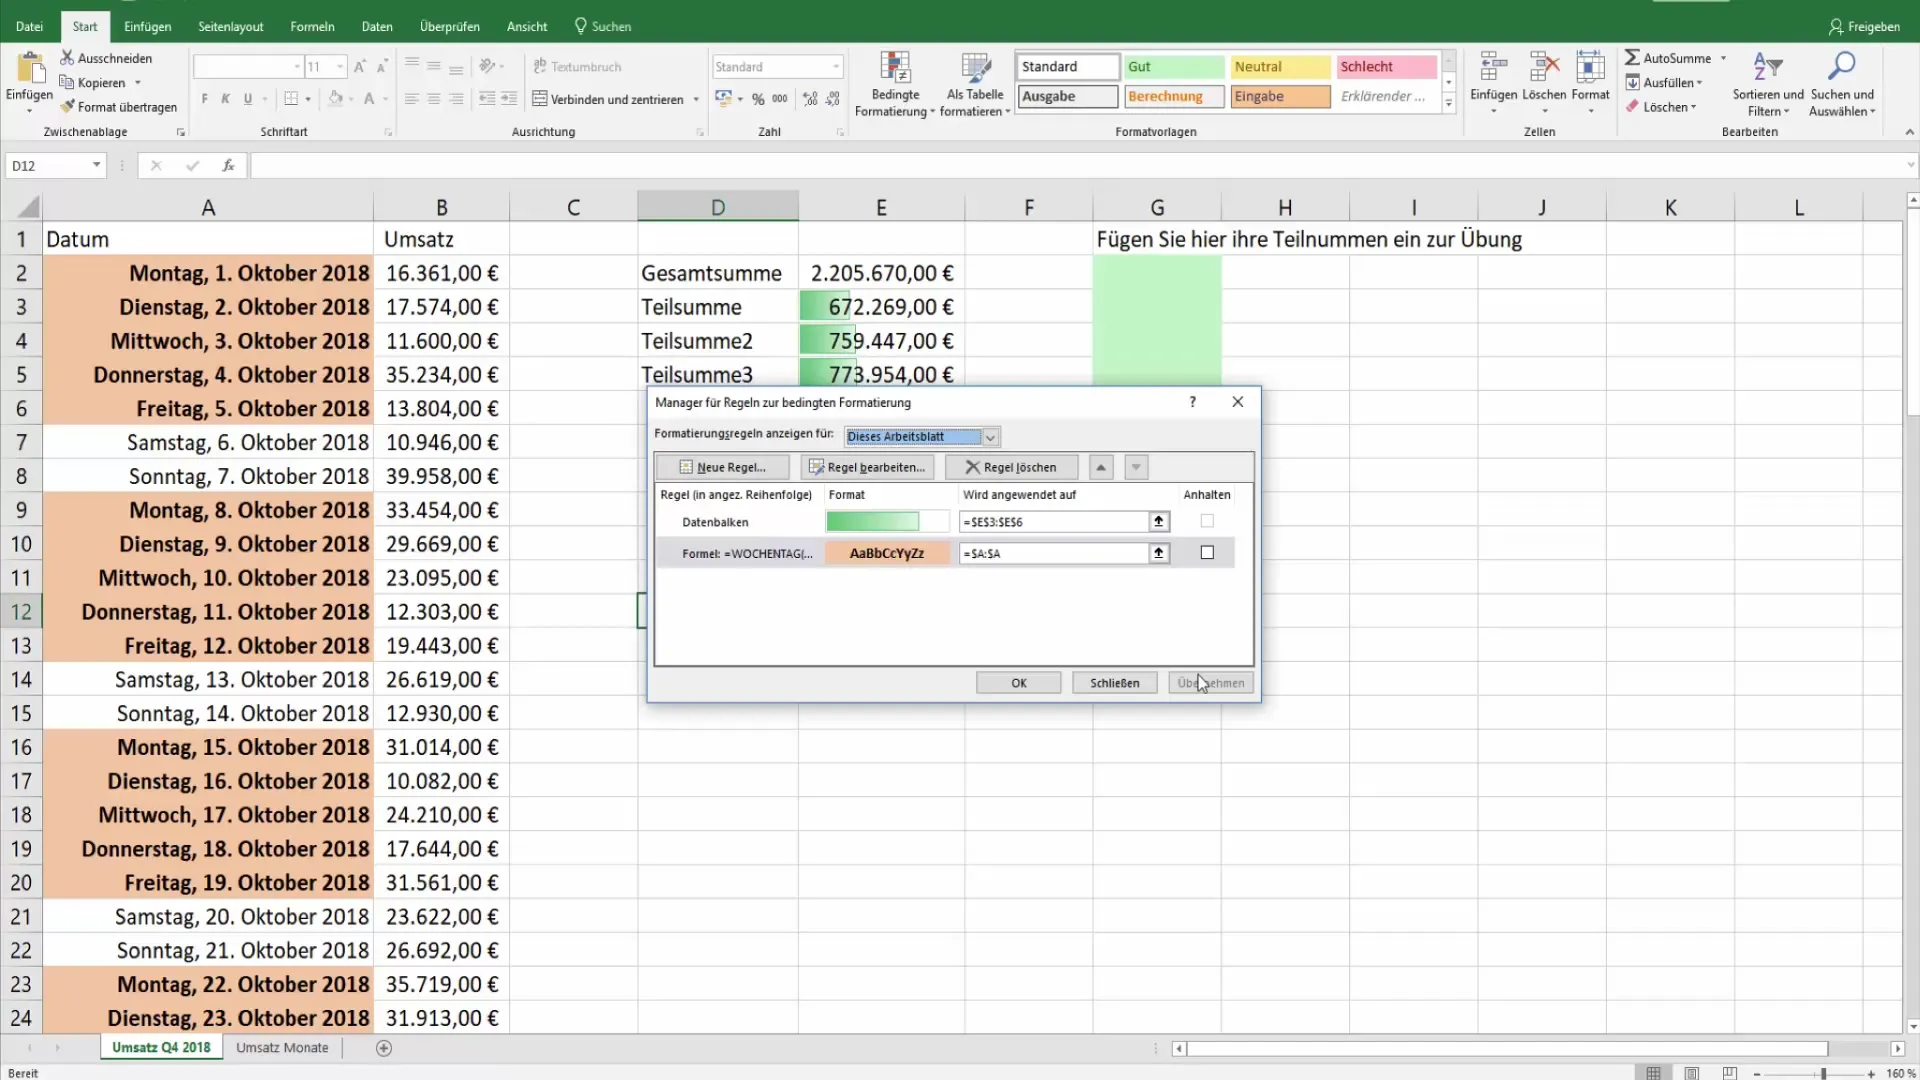
Task: Click the font color A icon
Action: 369,99
